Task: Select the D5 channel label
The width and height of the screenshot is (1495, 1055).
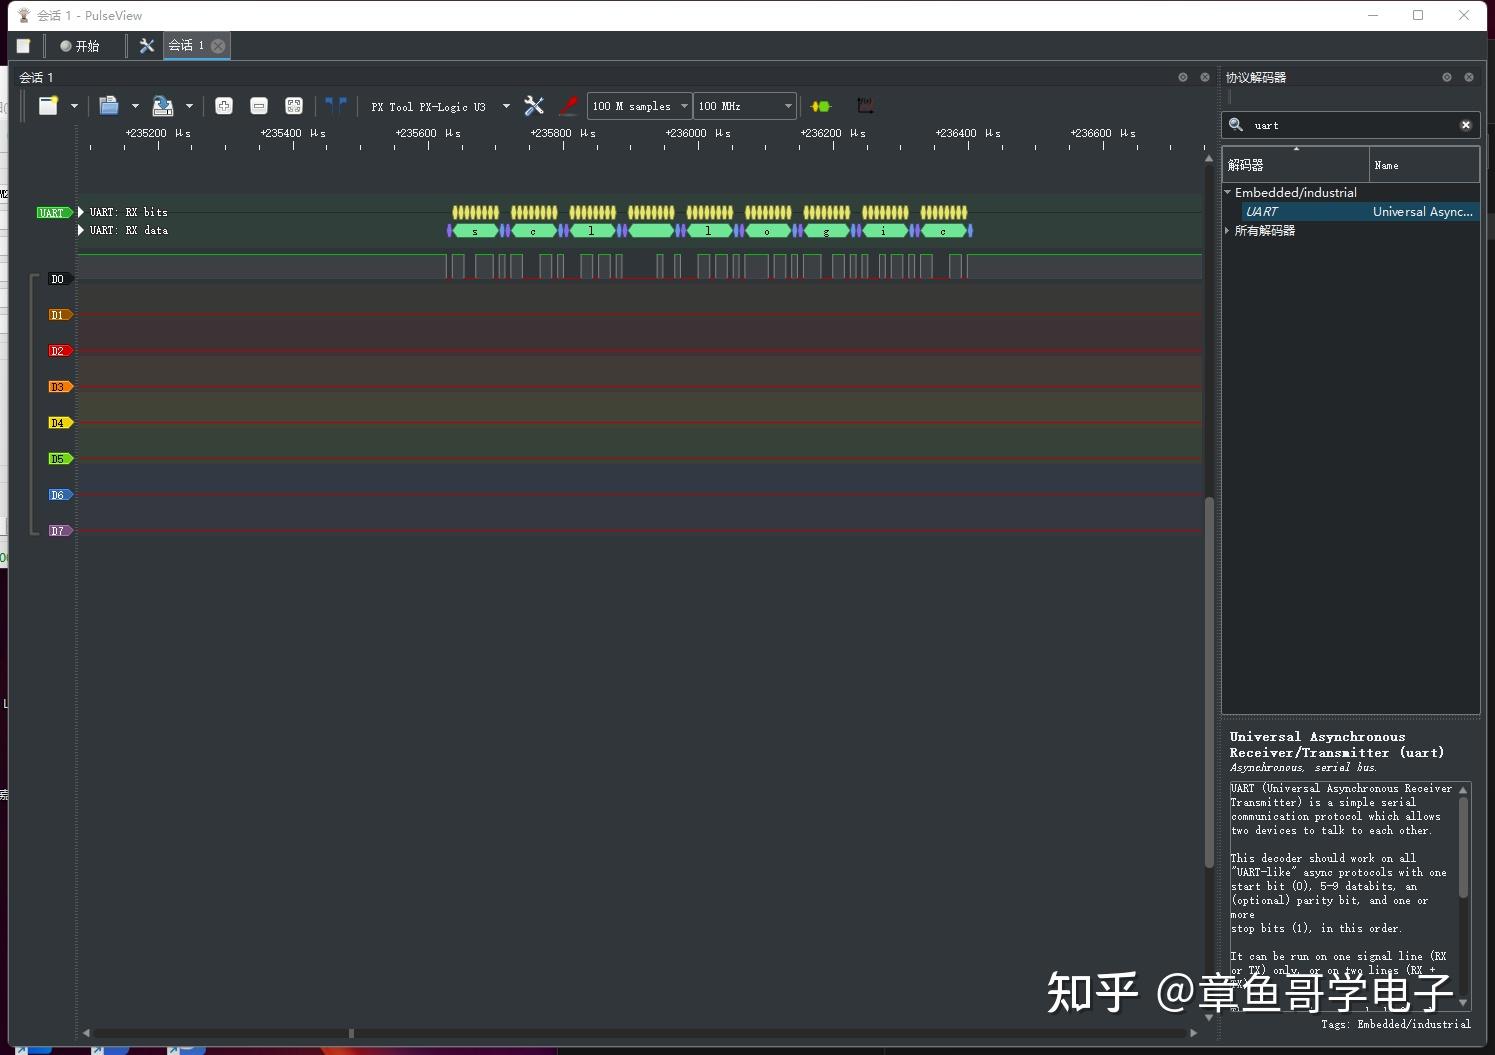Action: point(59,459)
